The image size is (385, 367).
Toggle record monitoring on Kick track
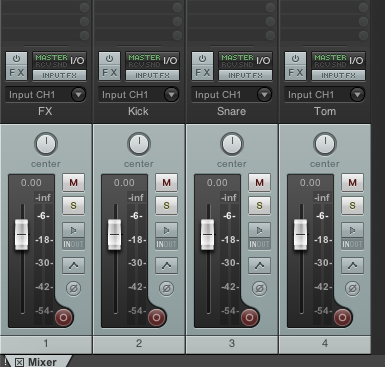[x=166, y=230]
